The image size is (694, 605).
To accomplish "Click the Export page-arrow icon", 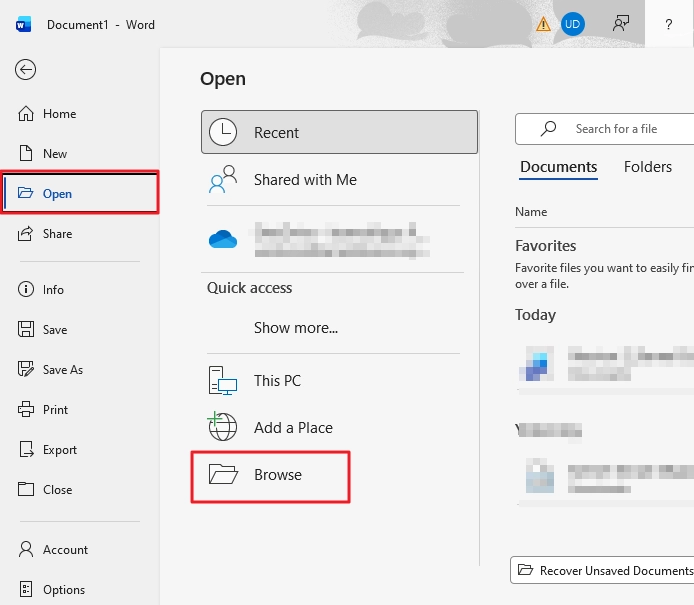I will [x=26, y=449].
